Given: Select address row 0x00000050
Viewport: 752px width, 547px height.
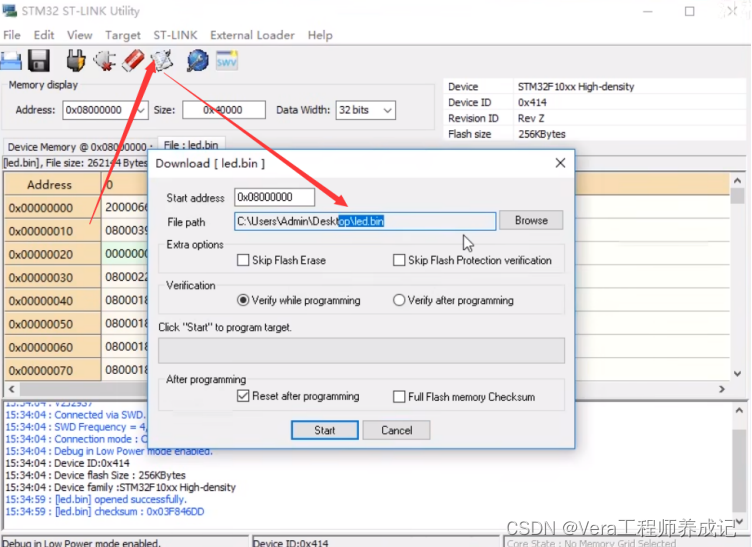Looking at the screenshot, I should click(x=52, y=324).
